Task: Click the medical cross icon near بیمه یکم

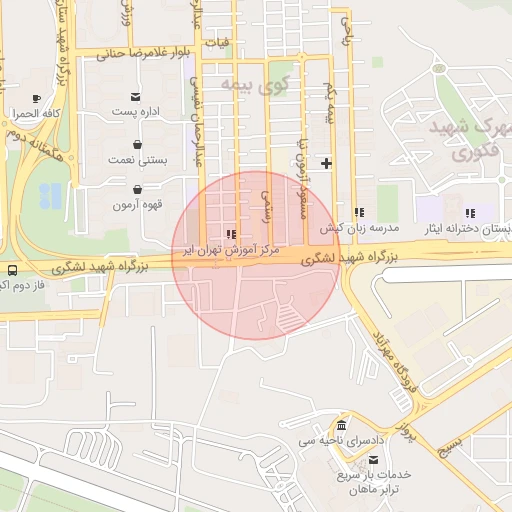Action: (x=326, y=163)
